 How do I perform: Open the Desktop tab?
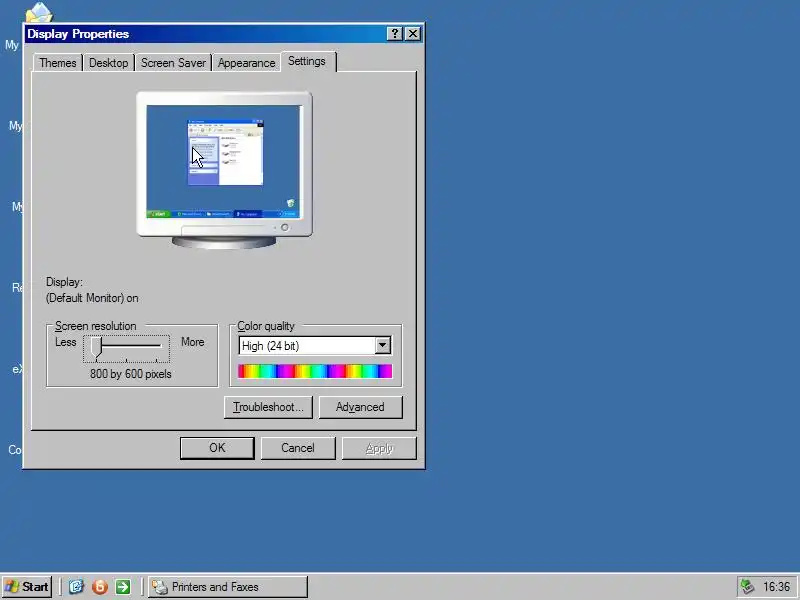(x=109, y=63)
